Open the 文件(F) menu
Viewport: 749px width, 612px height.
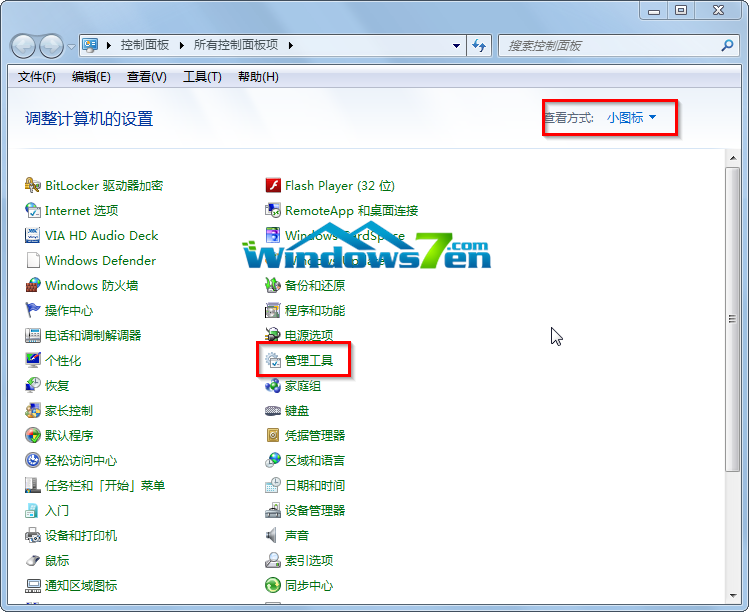tap(36, 76)
